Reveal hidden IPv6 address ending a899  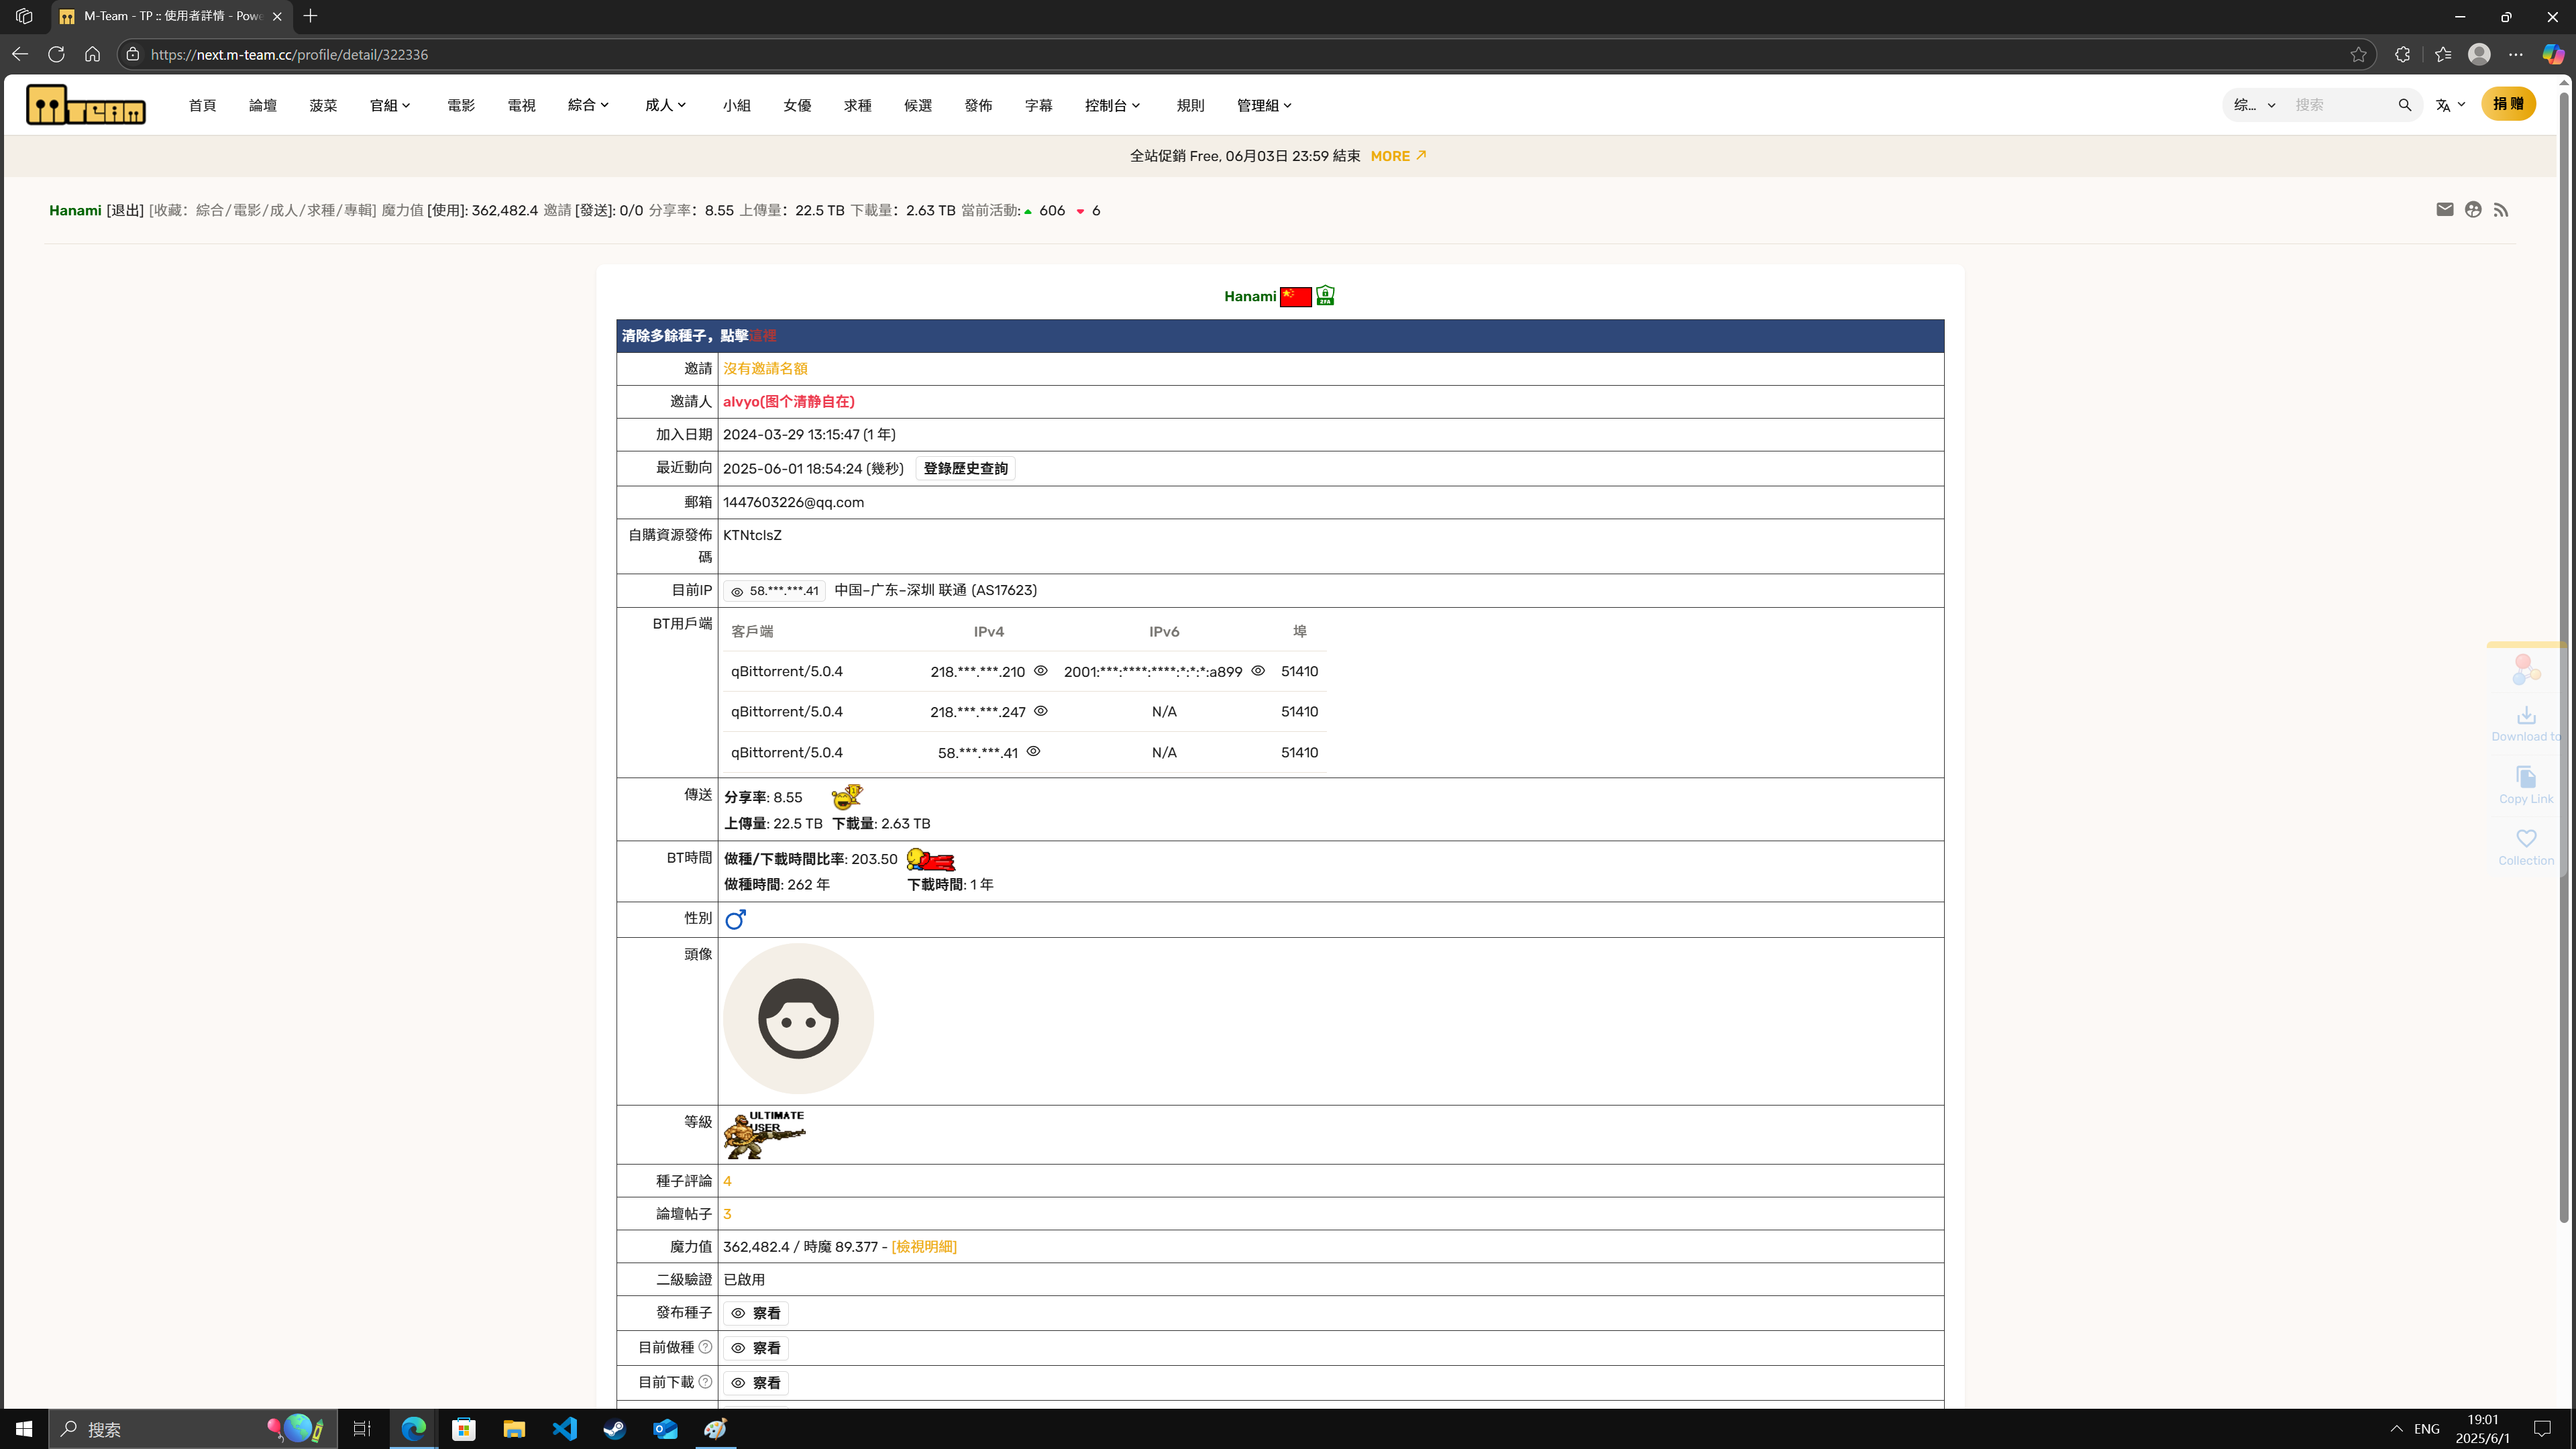point(1258,671)
